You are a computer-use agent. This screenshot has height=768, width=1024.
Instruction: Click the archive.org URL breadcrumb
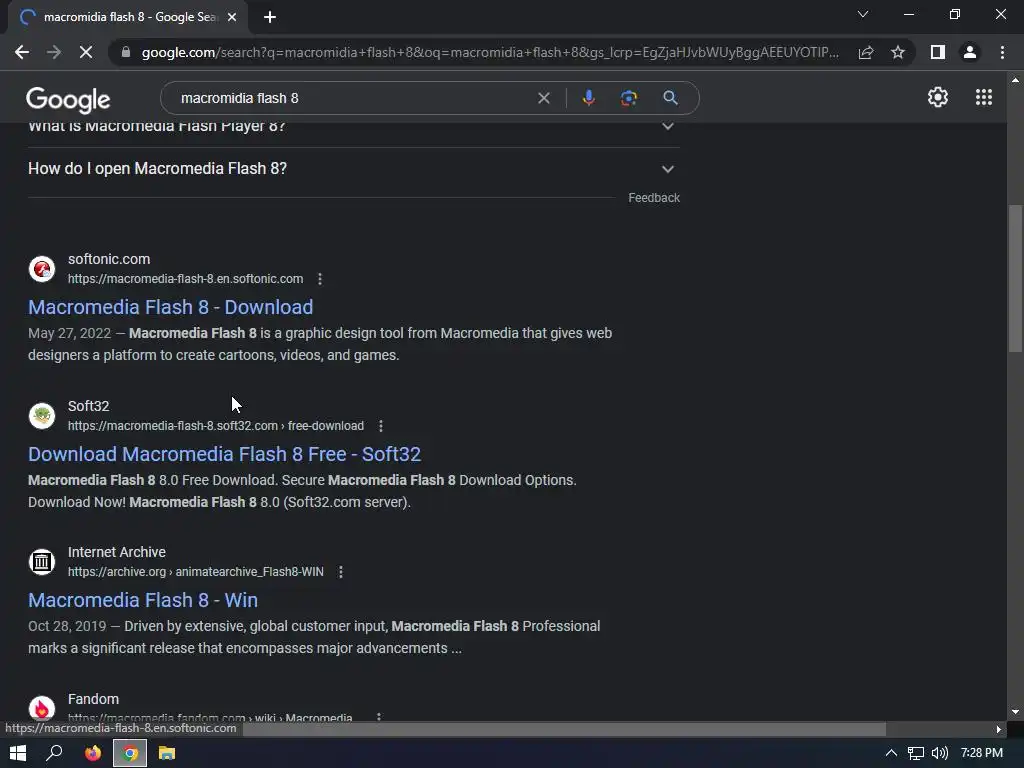tap(195, 572)
